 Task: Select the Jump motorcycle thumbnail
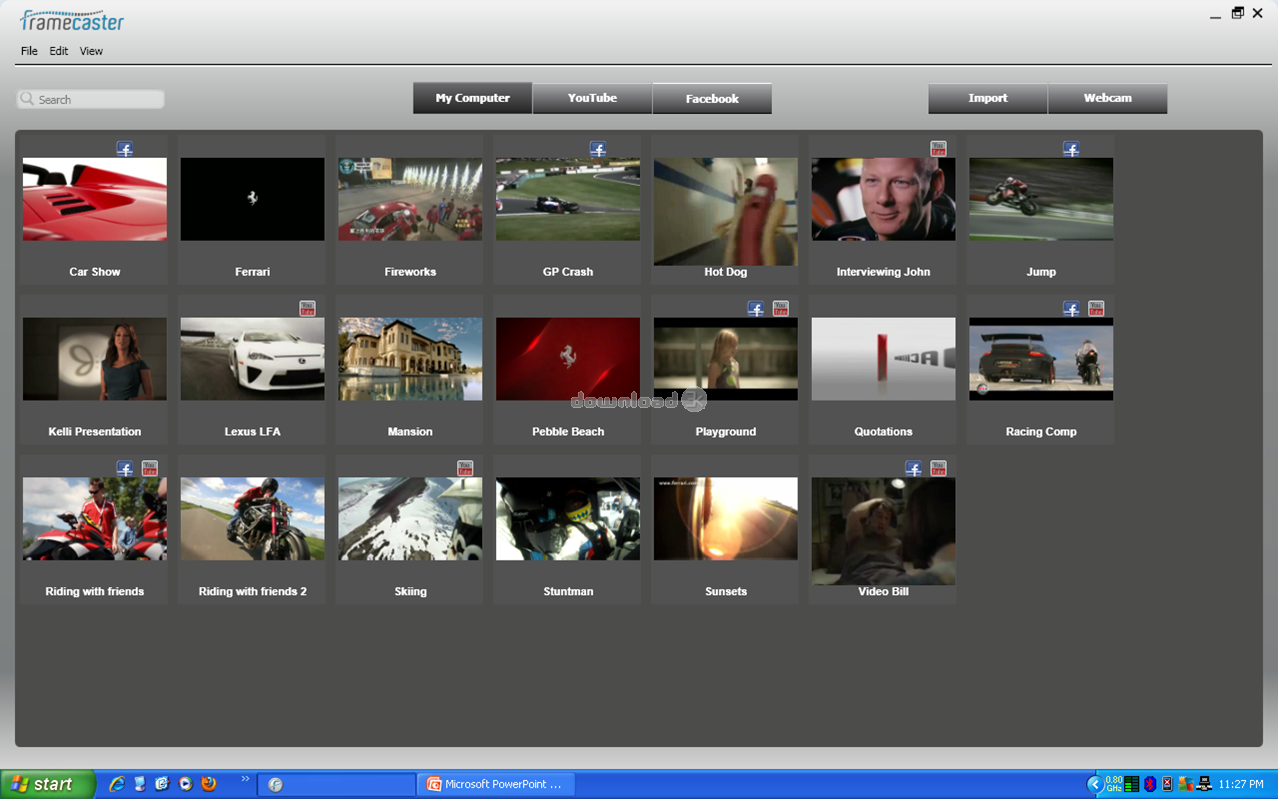(1041, 199)
